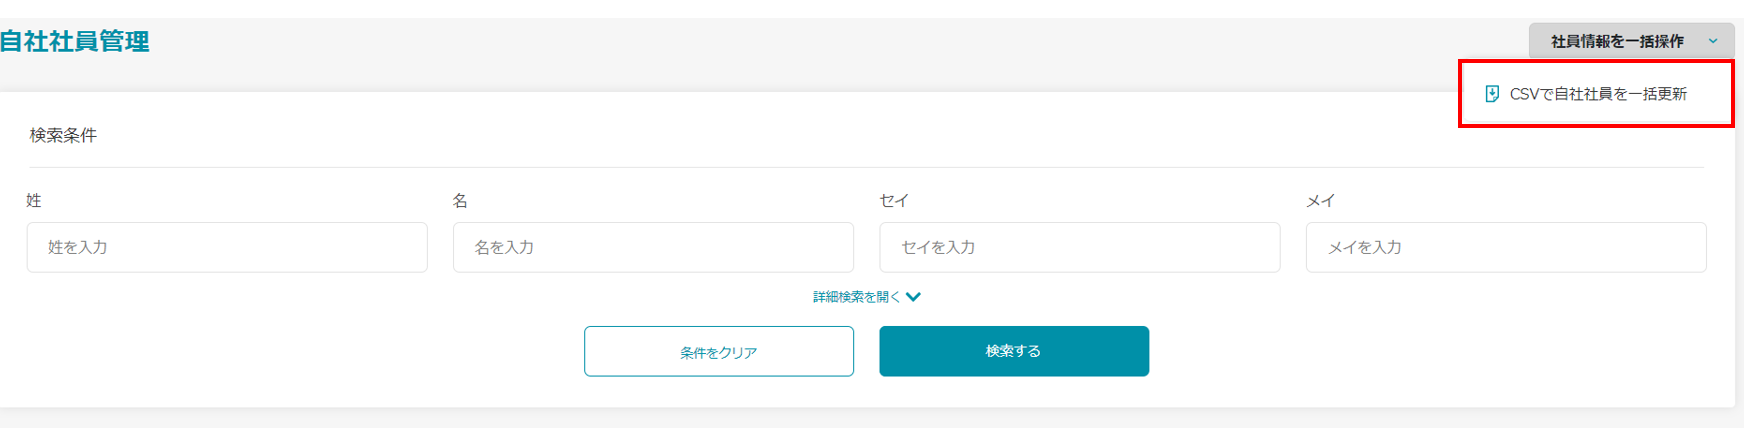Click the chevron arrow on 社員情報を一括操作
This screenshot has width=1744, height=431.
click(1713, 41)
